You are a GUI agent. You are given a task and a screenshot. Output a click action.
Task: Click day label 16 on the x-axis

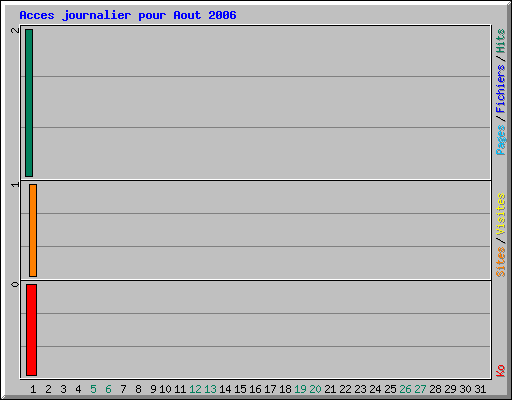pyautogui.click(x=255, y=389)
